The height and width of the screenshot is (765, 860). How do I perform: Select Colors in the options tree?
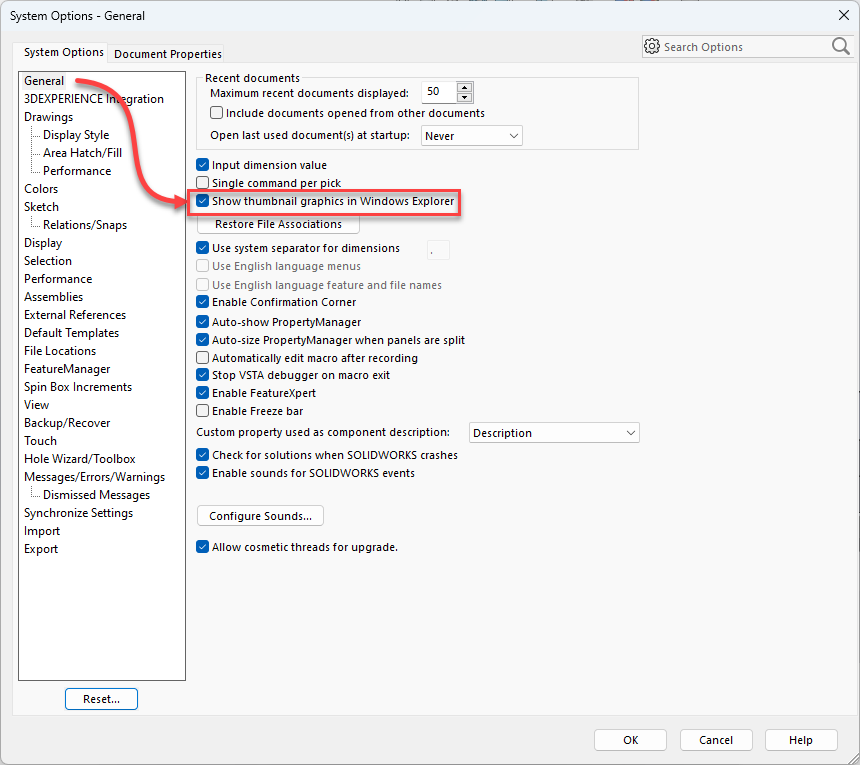pos(41,189)
